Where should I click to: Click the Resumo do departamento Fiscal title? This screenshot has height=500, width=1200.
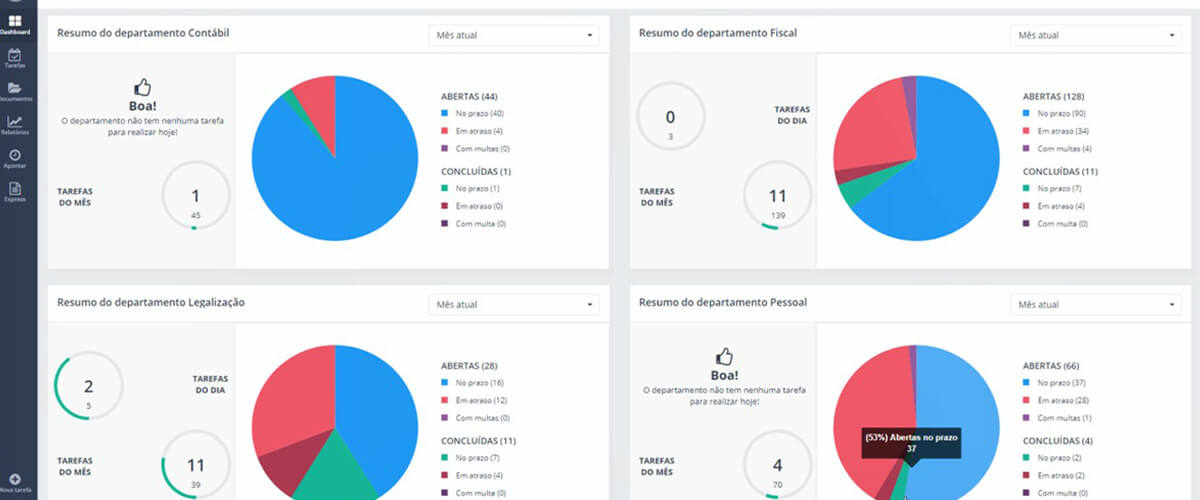coord(718,33)
